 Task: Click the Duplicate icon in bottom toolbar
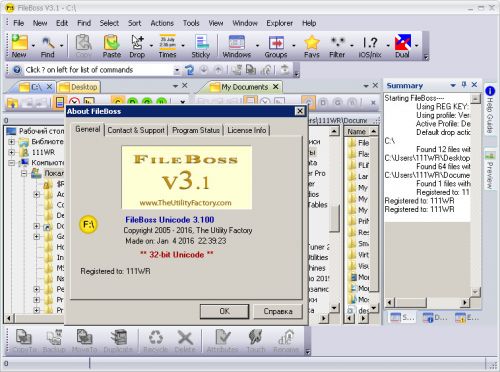[118, 341]
